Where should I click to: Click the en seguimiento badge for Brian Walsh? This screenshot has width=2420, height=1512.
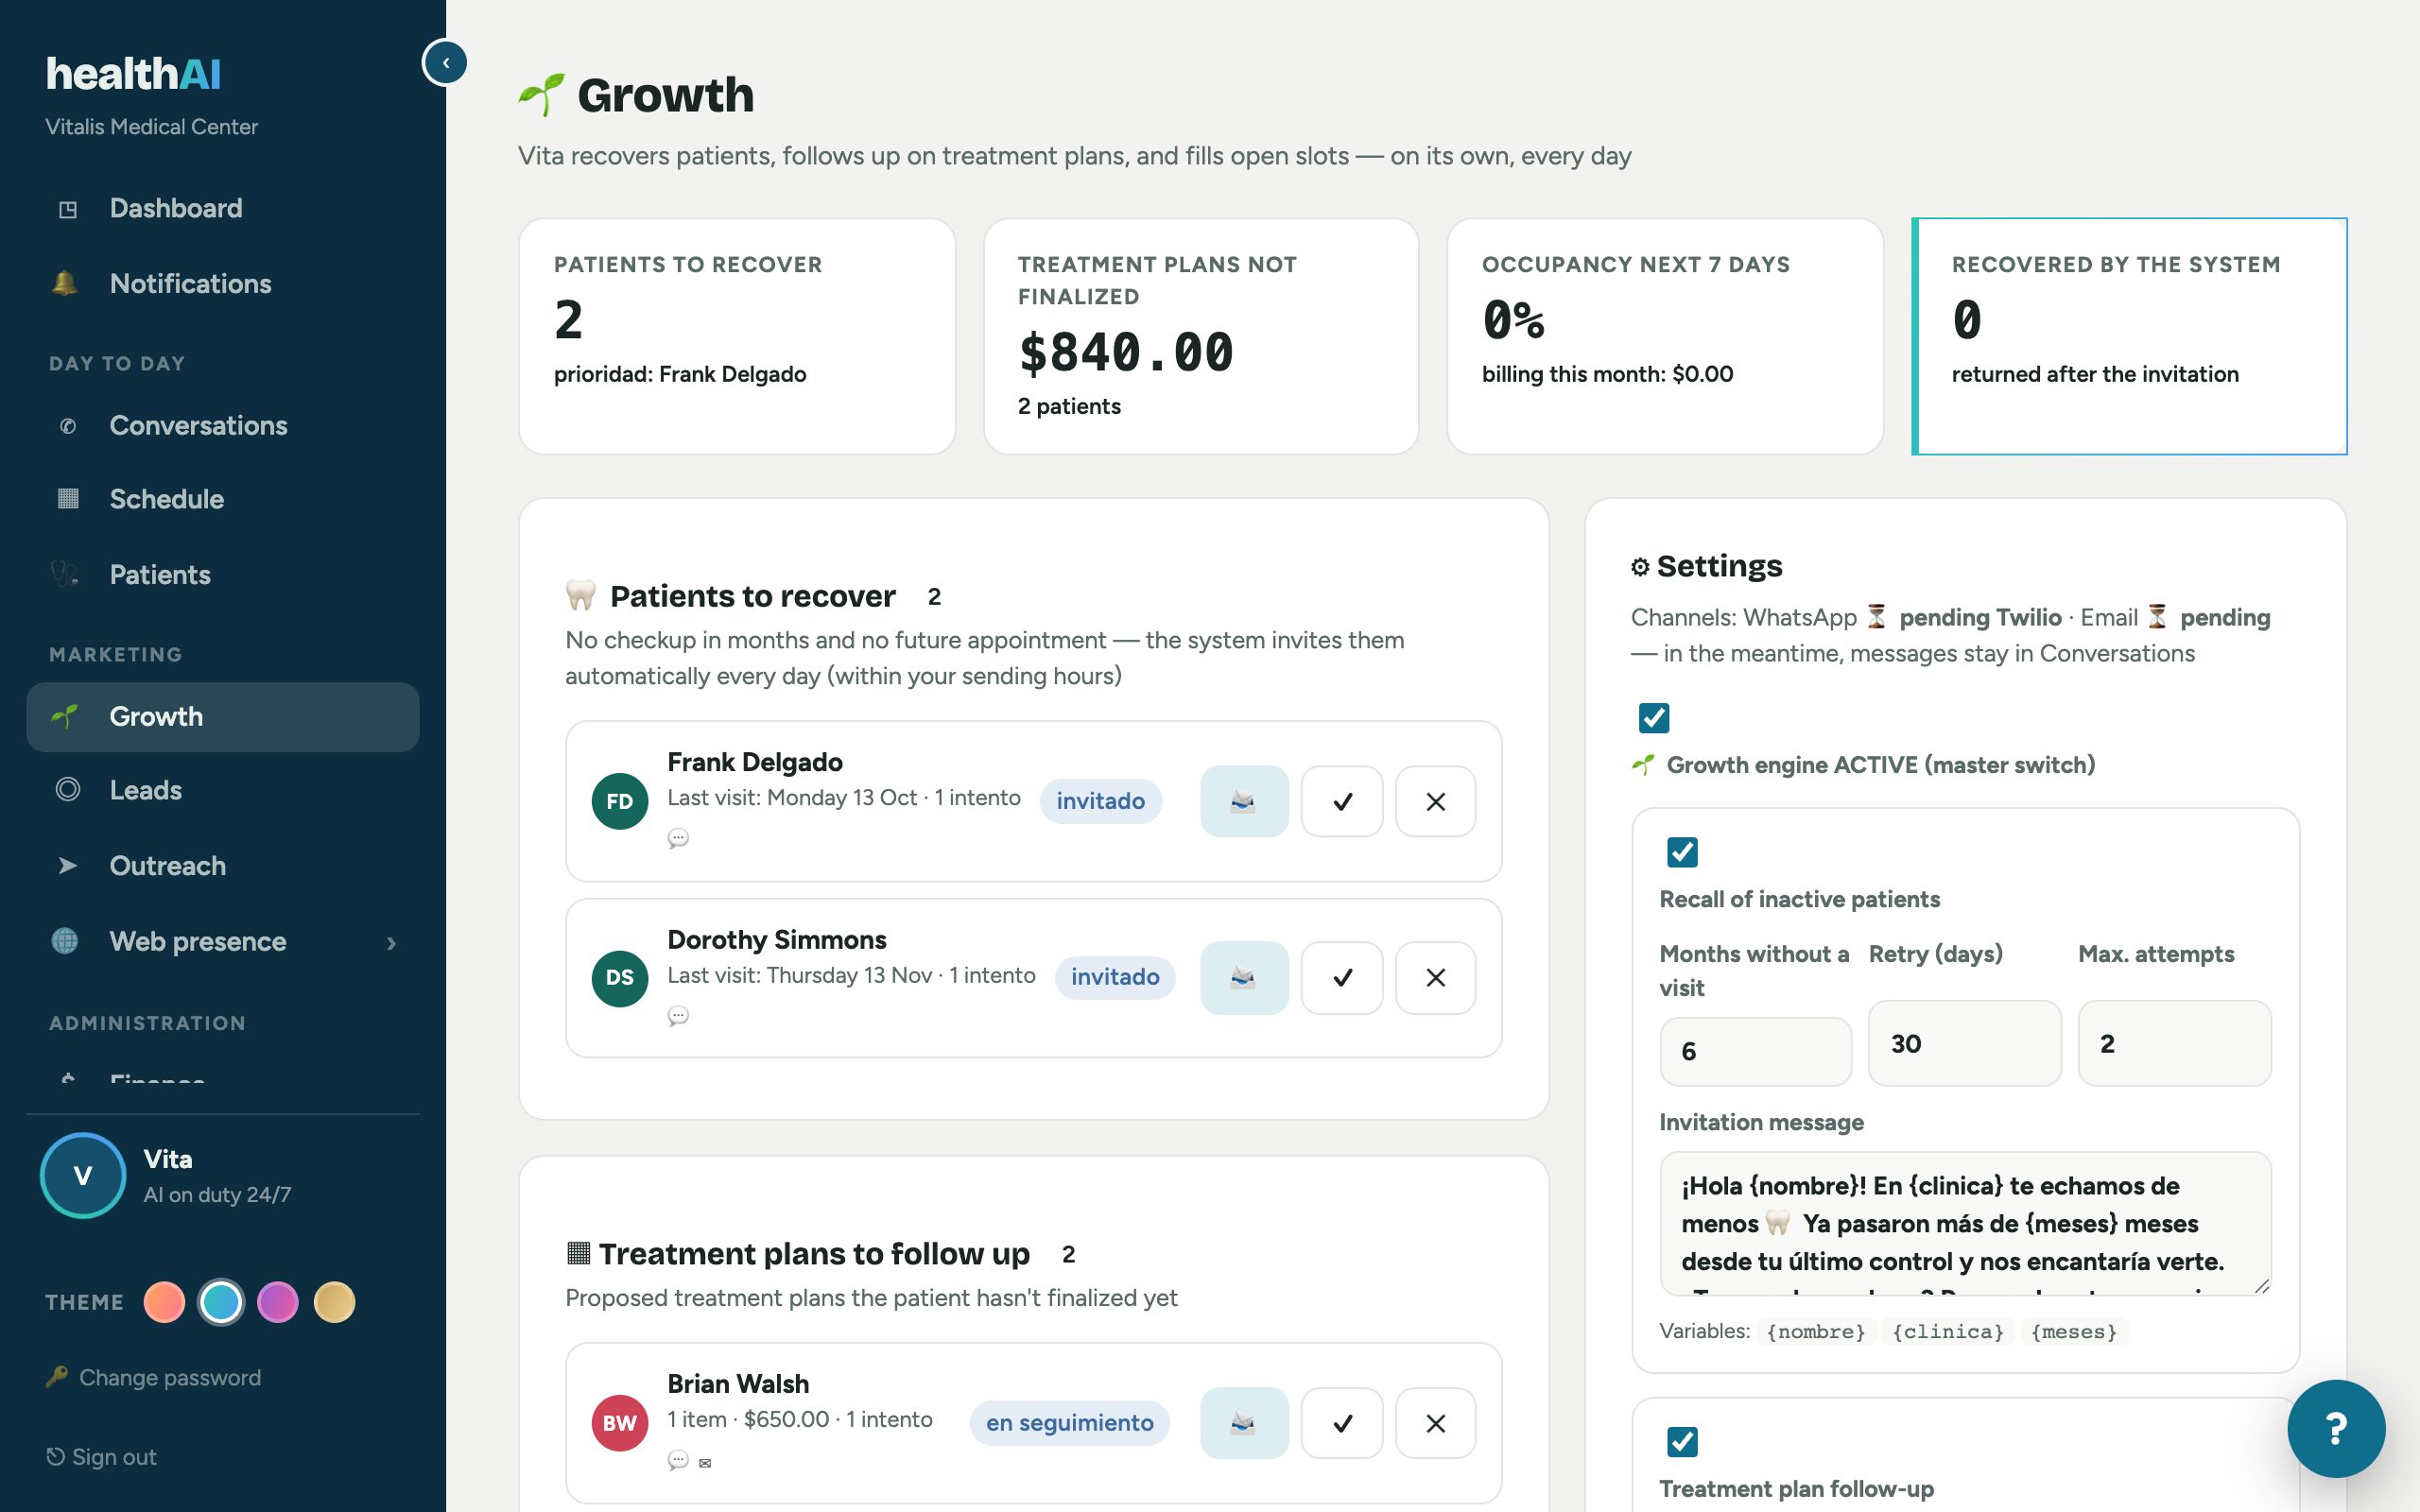coord(1069,1423)
